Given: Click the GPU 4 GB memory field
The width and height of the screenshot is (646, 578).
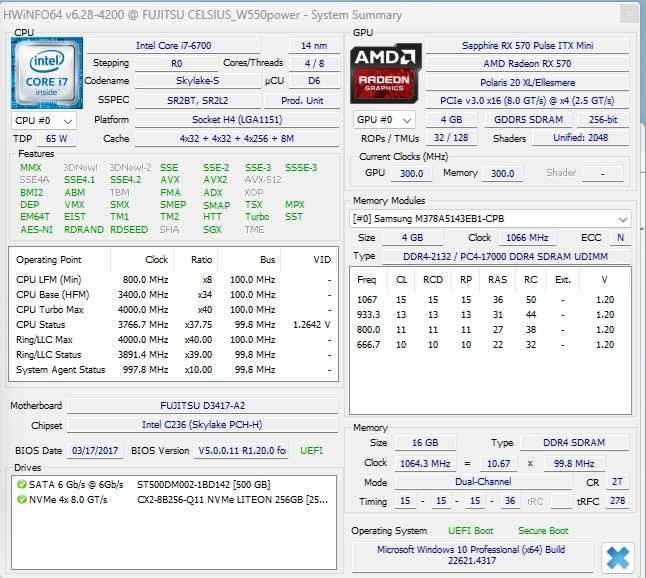Looking at the screenshot, I should pos(452,120).
